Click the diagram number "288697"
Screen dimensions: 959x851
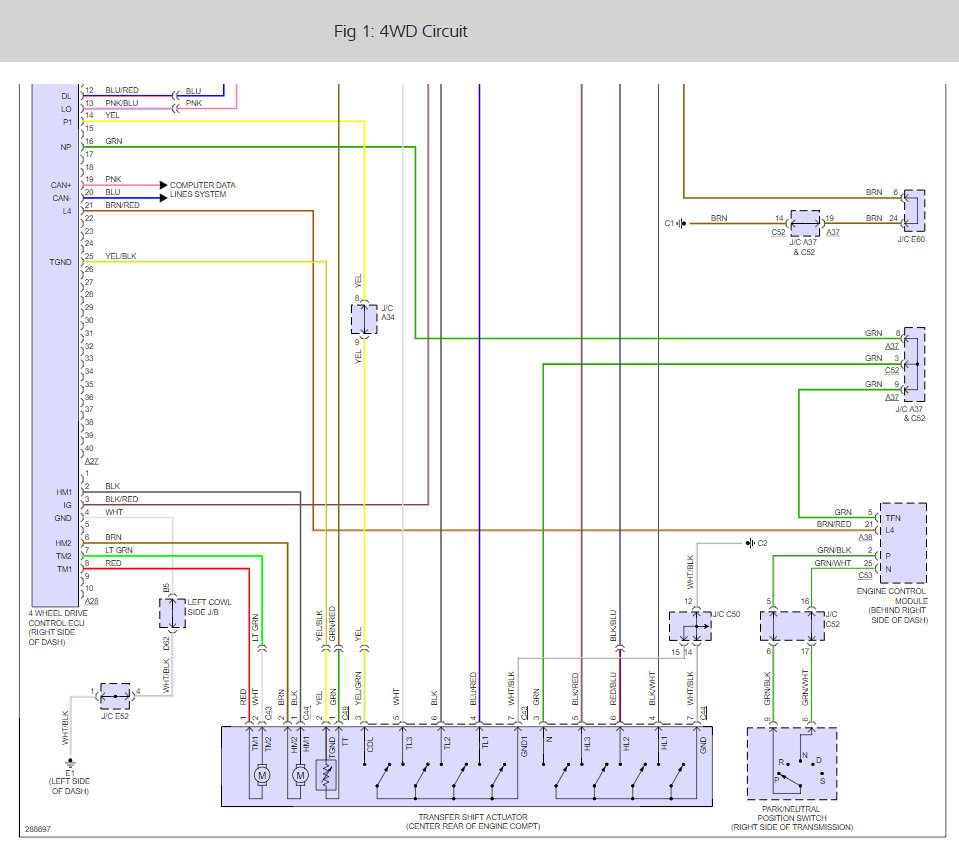point(37,829)
